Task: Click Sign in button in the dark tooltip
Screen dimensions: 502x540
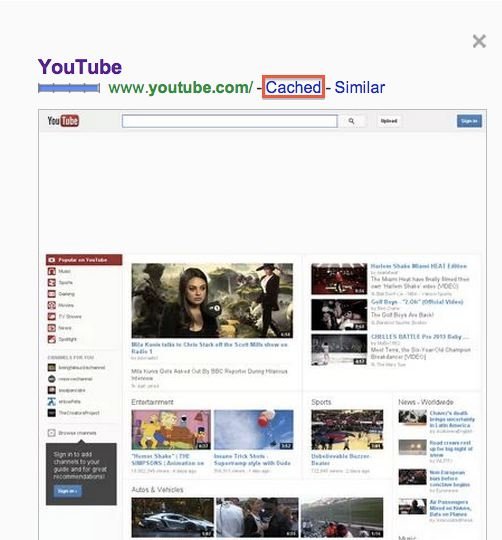Action: click(67, 491)
